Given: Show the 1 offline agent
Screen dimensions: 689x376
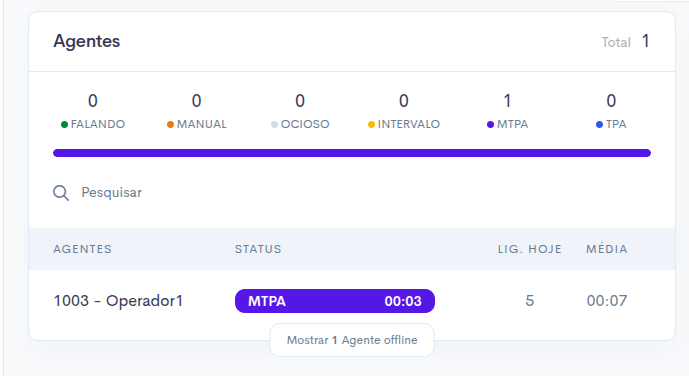Looking at the screenshot, I should pyautogui.click(x=352, y=340).
